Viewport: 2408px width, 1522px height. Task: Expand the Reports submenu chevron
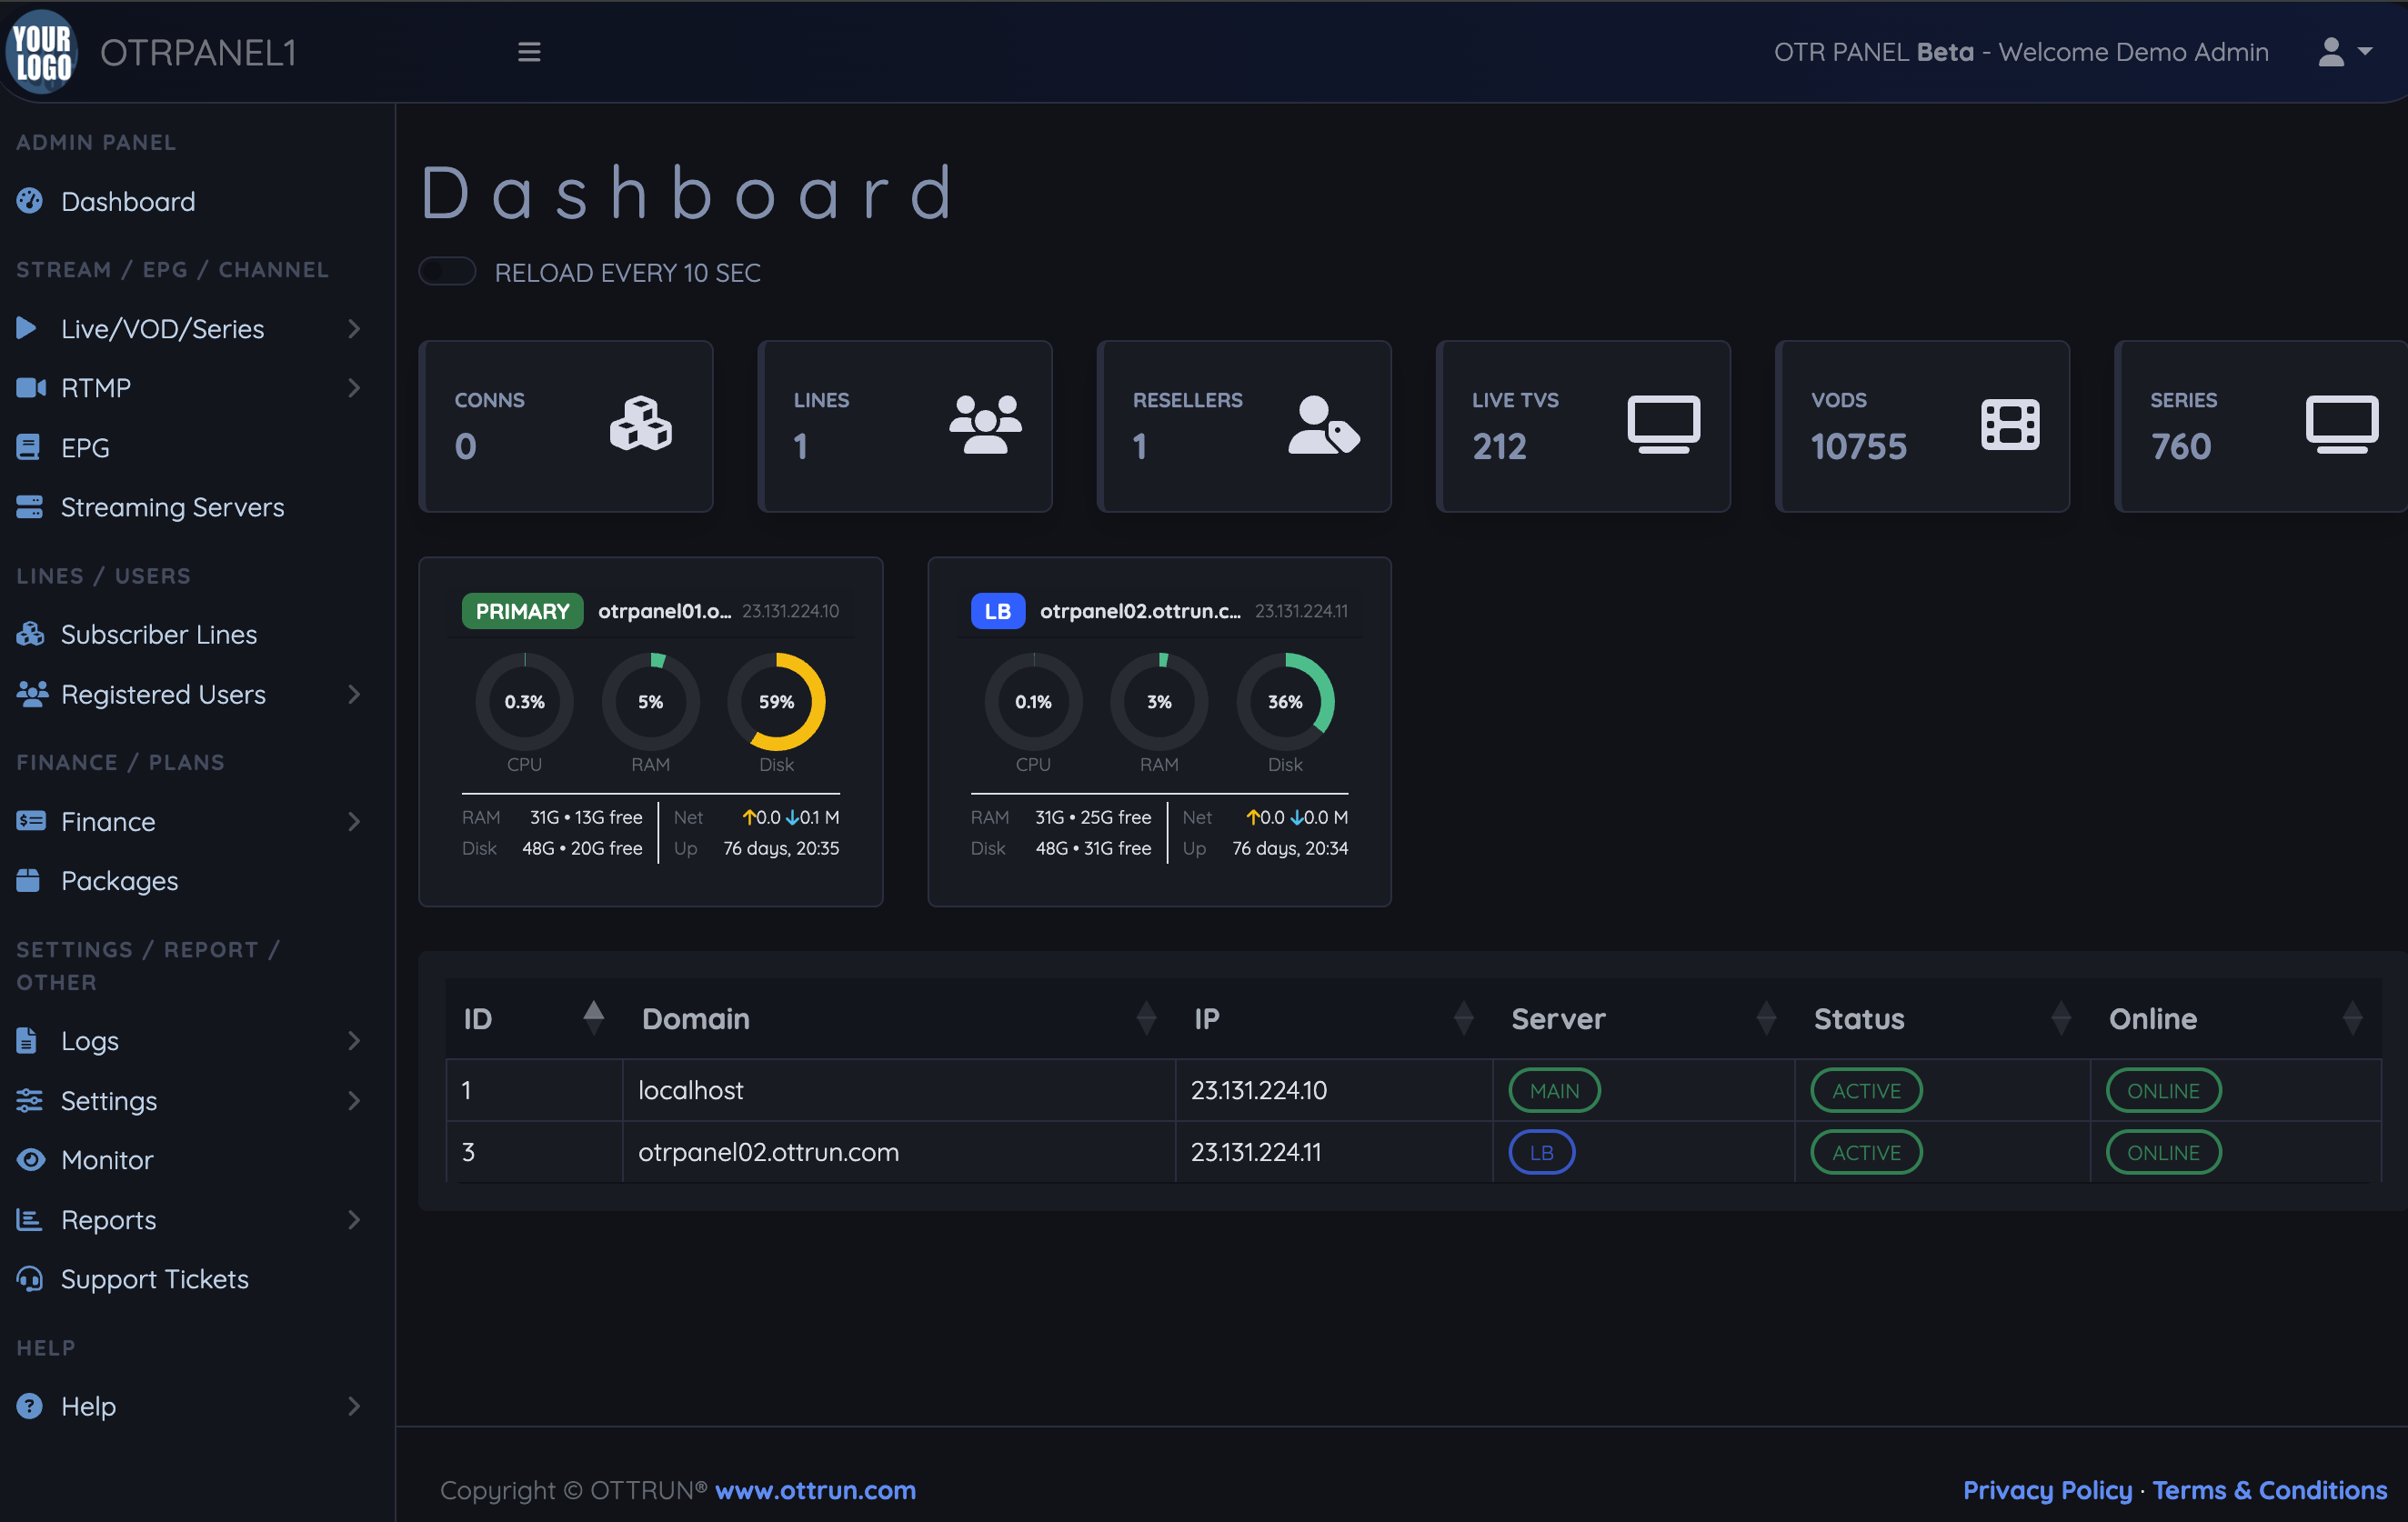(354, 1219)
